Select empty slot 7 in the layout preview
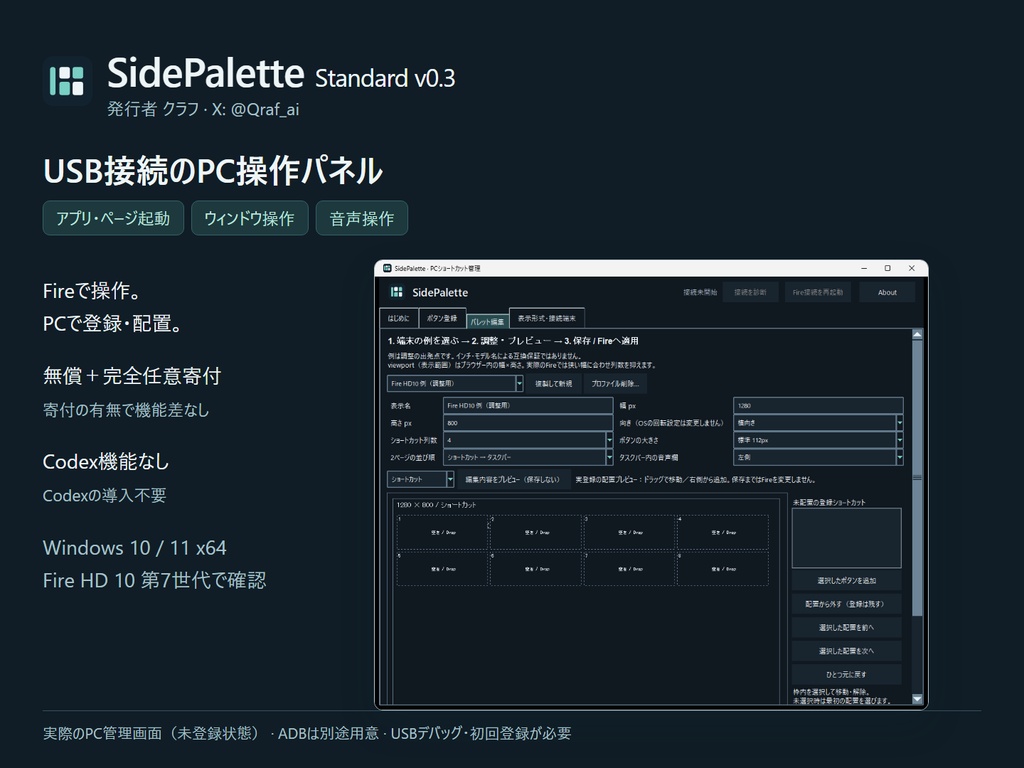 tap(630, 568)
